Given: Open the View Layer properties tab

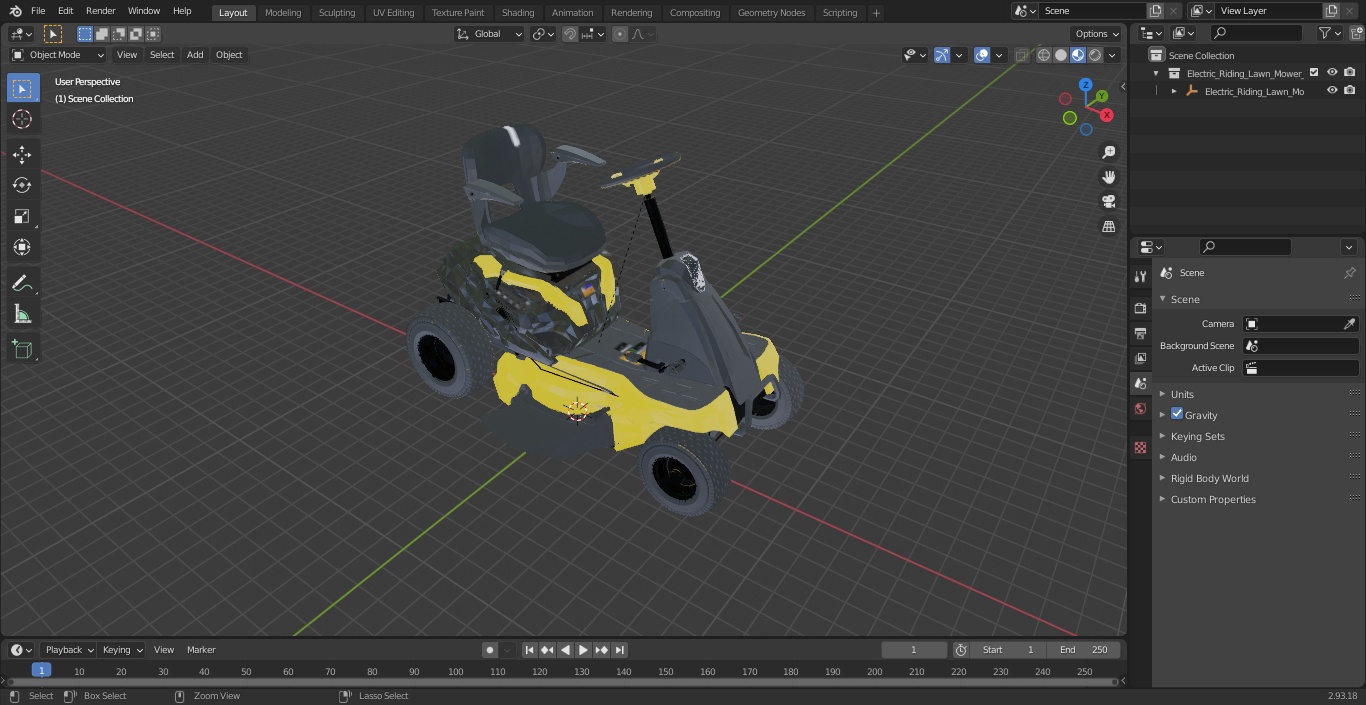Looking at the screenshot, I should click(x=1140, y=358).
